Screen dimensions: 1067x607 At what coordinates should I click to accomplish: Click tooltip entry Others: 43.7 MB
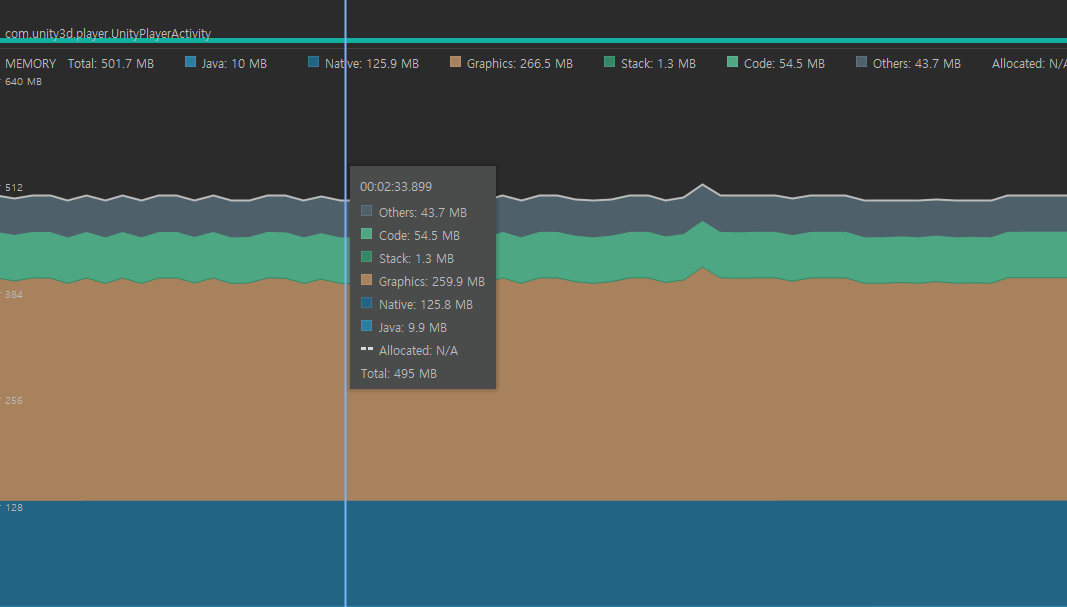pos(414,212)
